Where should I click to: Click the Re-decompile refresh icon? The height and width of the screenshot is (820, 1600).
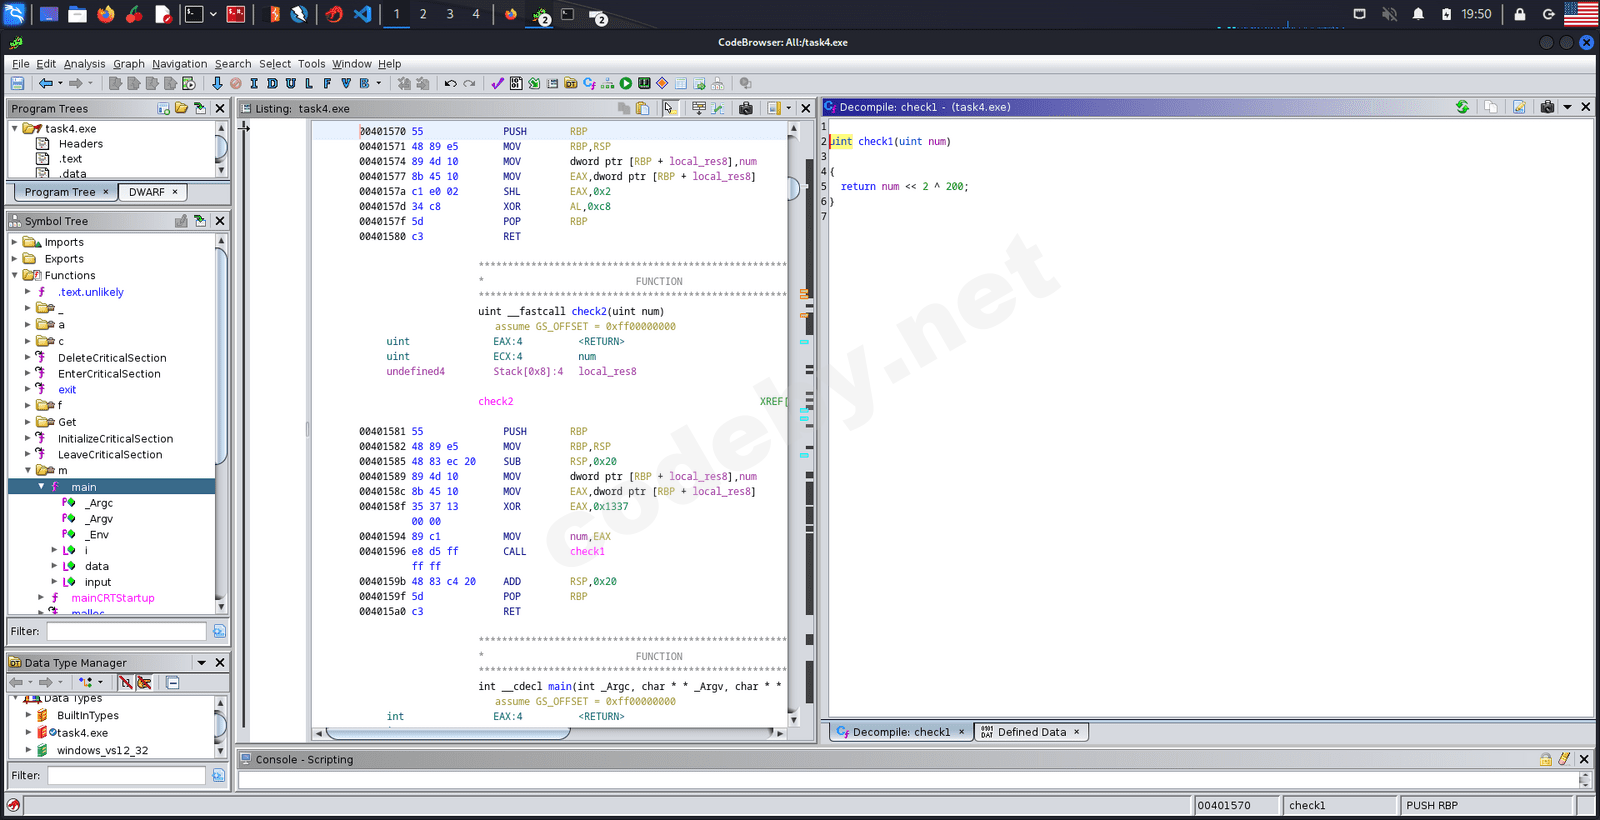point(1462,107)
